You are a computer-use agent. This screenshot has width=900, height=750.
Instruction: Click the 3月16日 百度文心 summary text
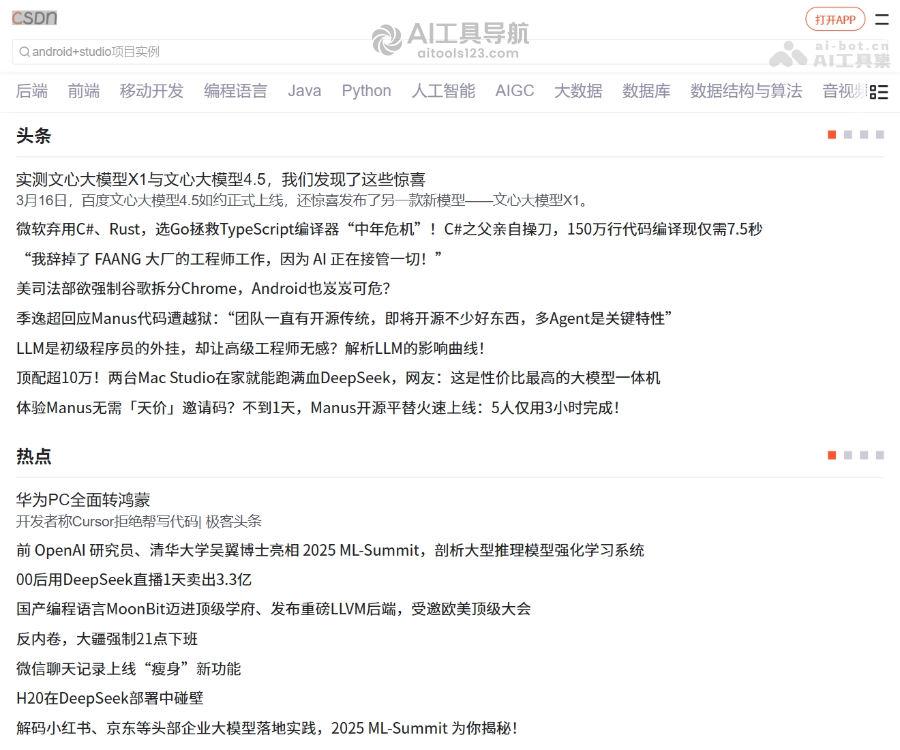[302, 200]
